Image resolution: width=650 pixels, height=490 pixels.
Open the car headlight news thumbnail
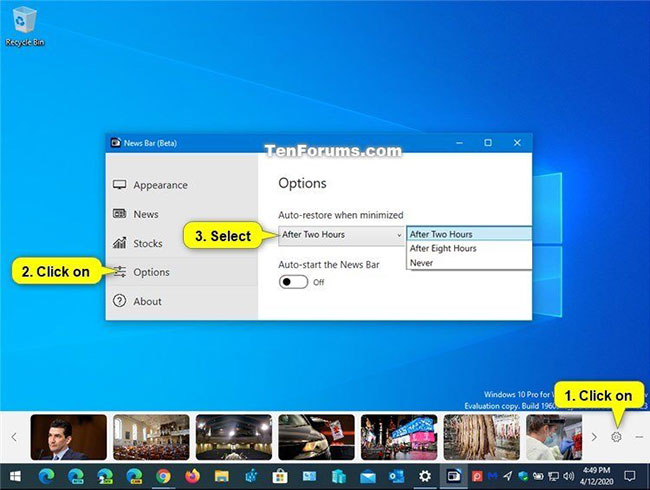tap(316, 437)
